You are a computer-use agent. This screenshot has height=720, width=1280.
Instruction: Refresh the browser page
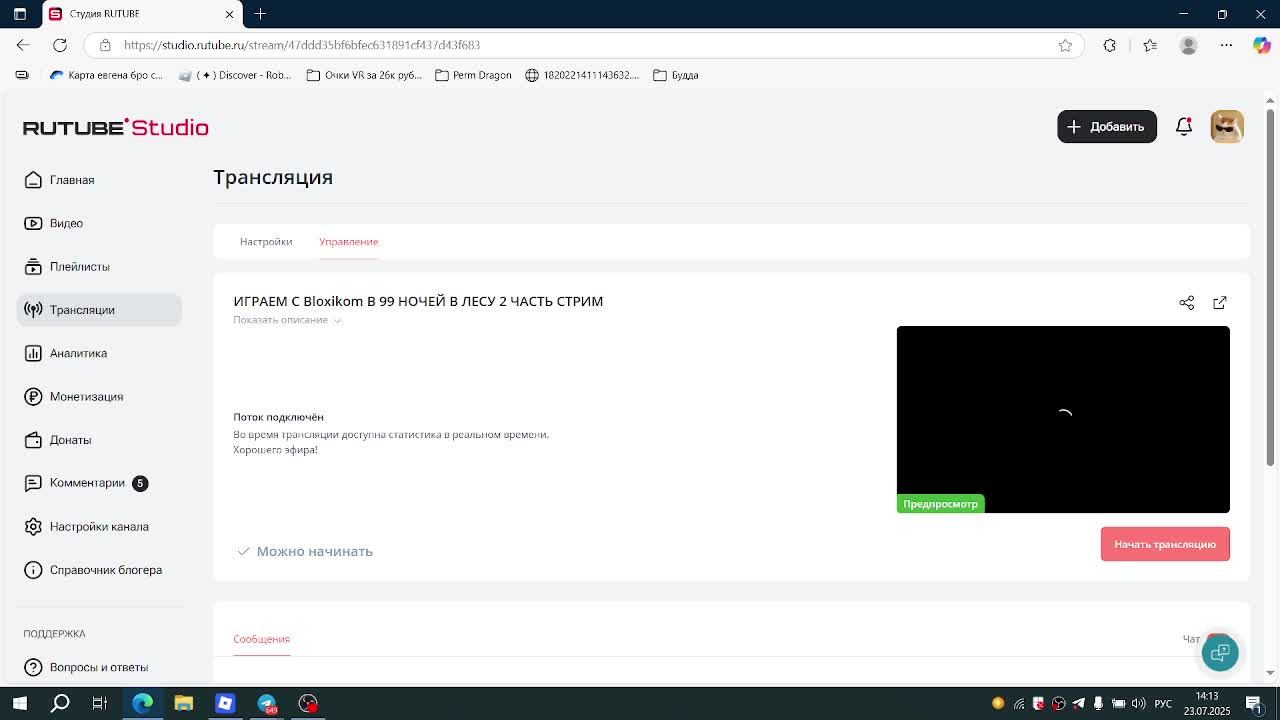[60, 45]
